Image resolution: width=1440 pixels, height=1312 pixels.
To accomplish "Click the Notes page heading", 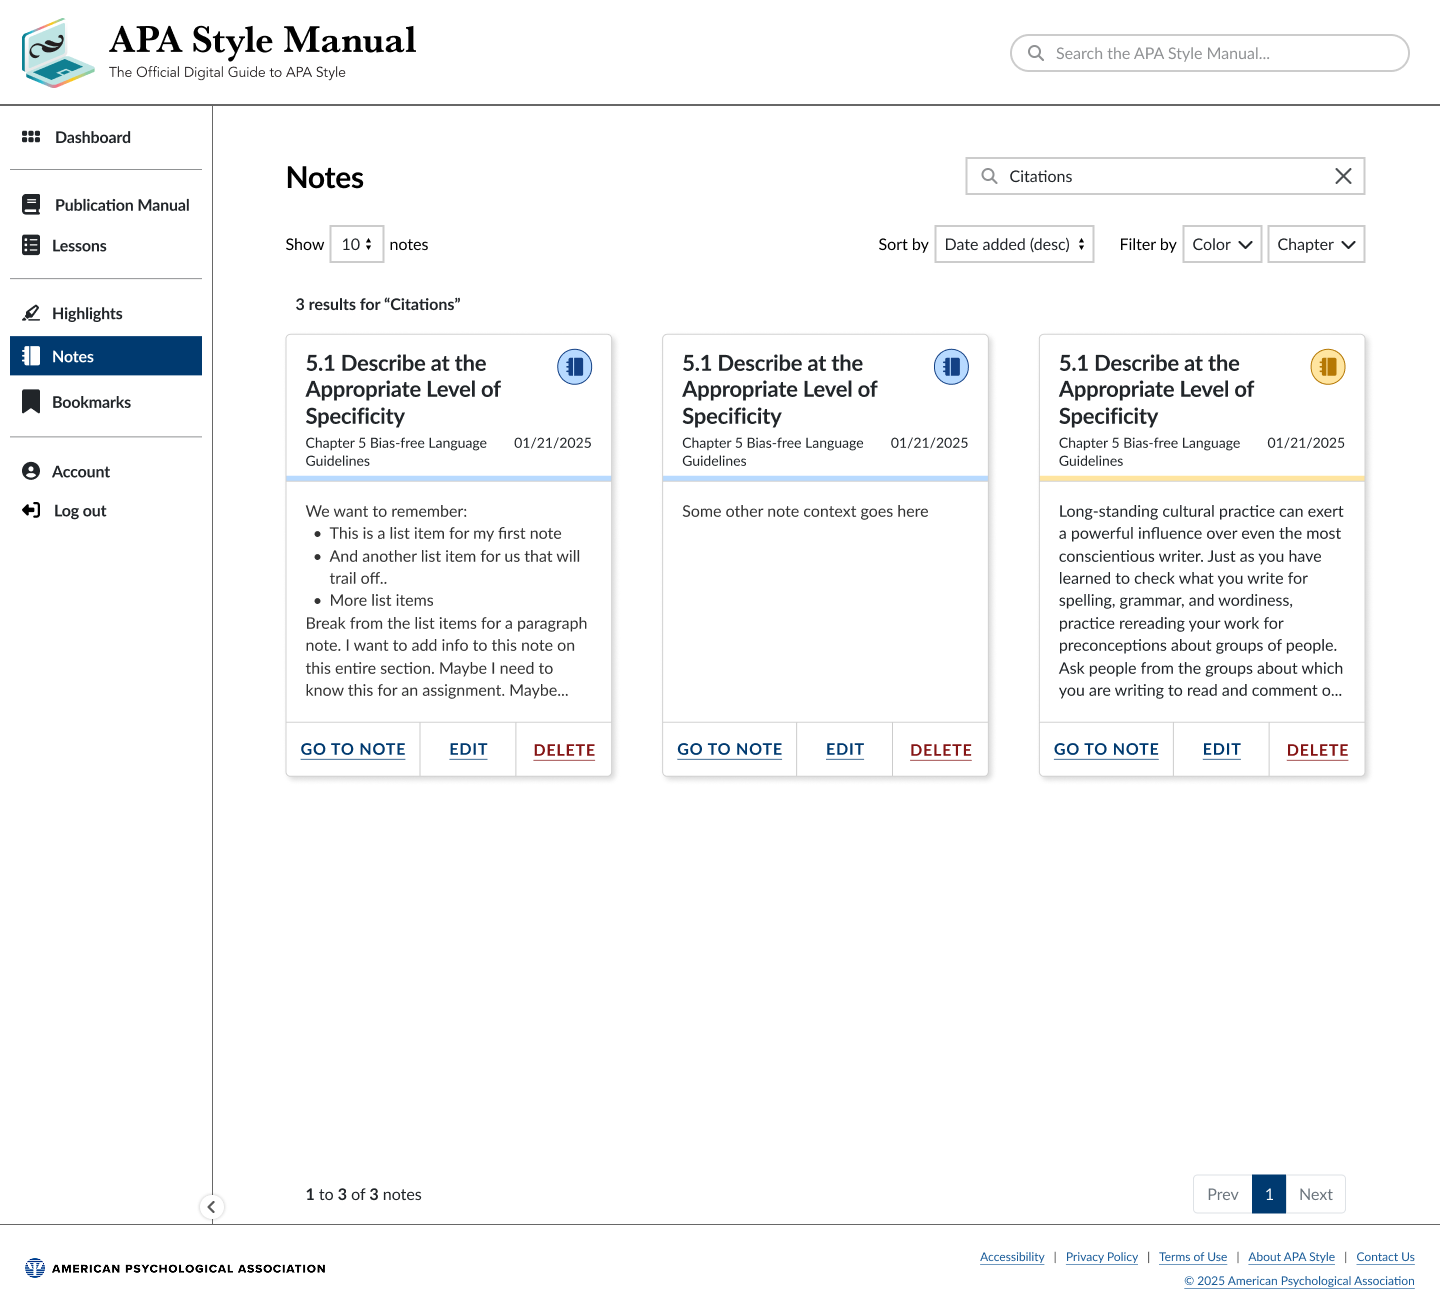I will (325, 177).
